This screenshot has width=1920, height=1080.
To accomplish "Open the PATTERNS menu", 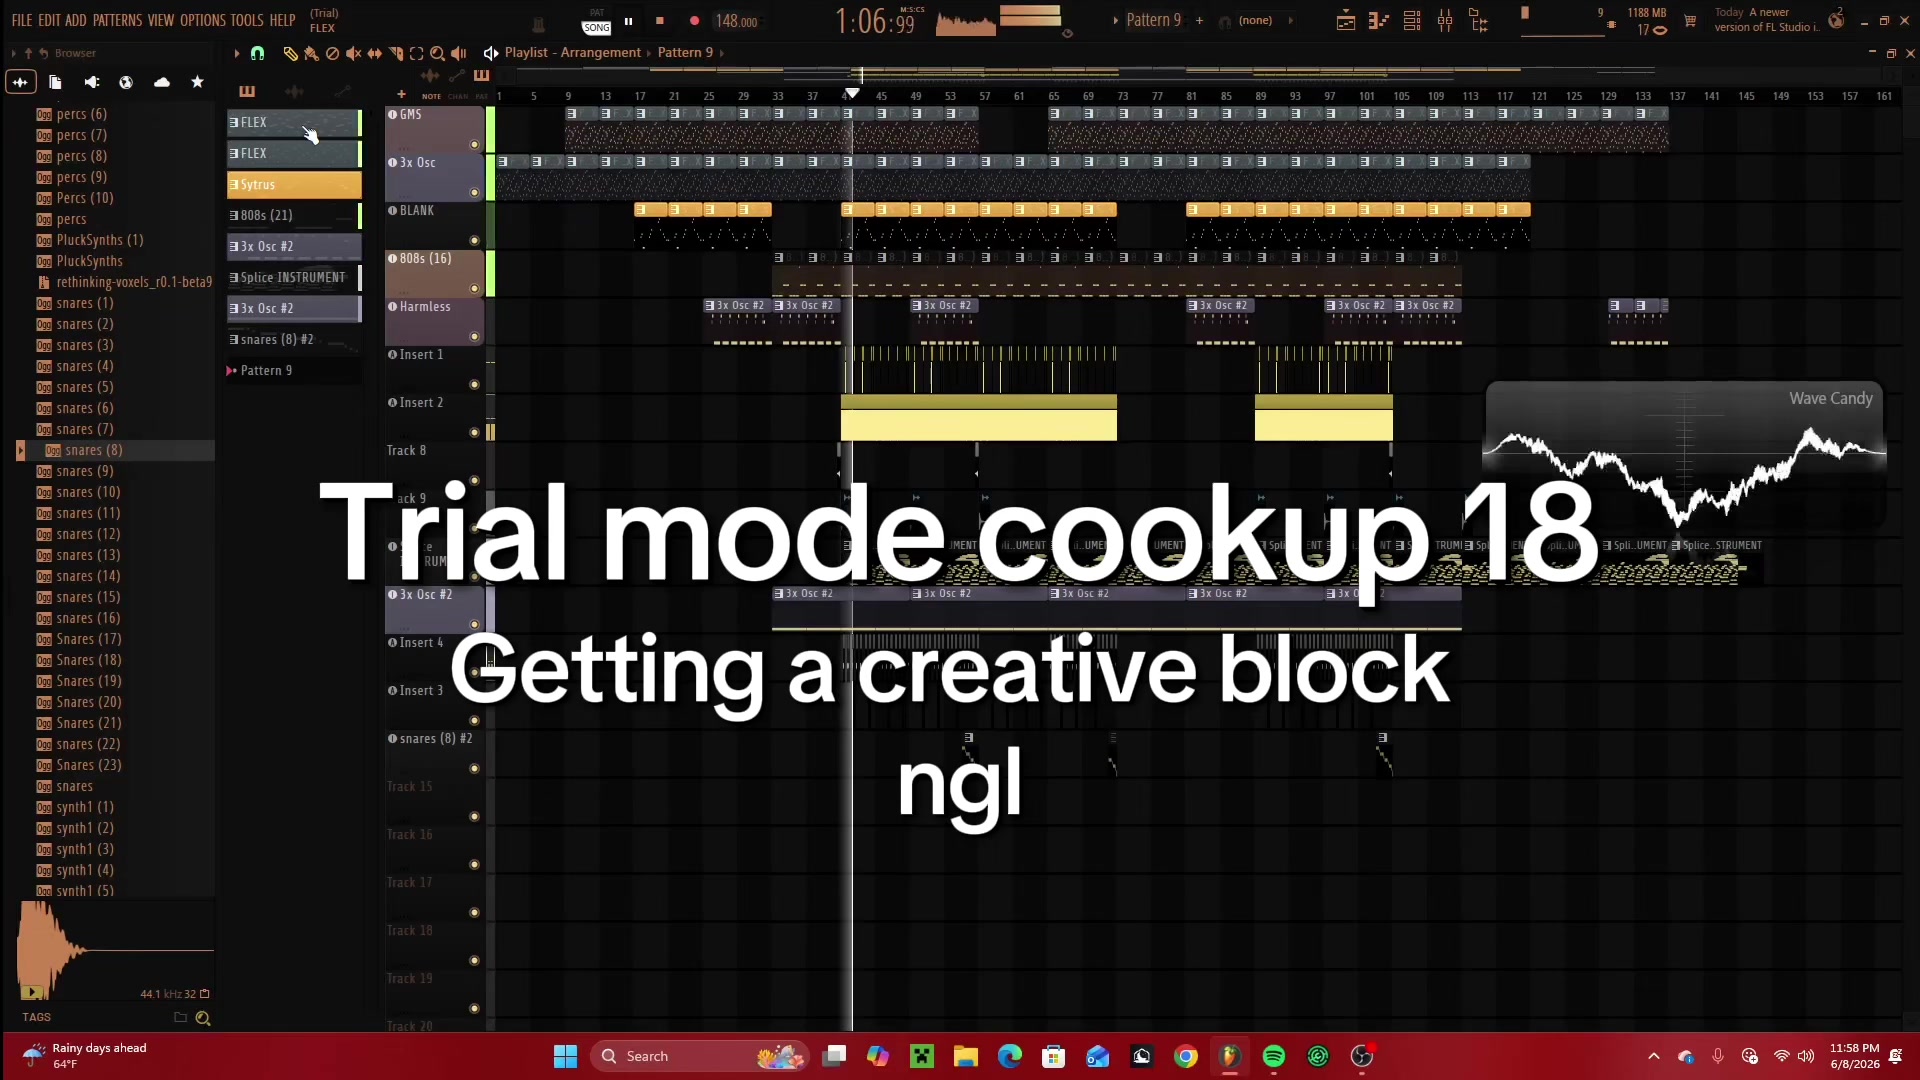I will (x=118, y=20).
